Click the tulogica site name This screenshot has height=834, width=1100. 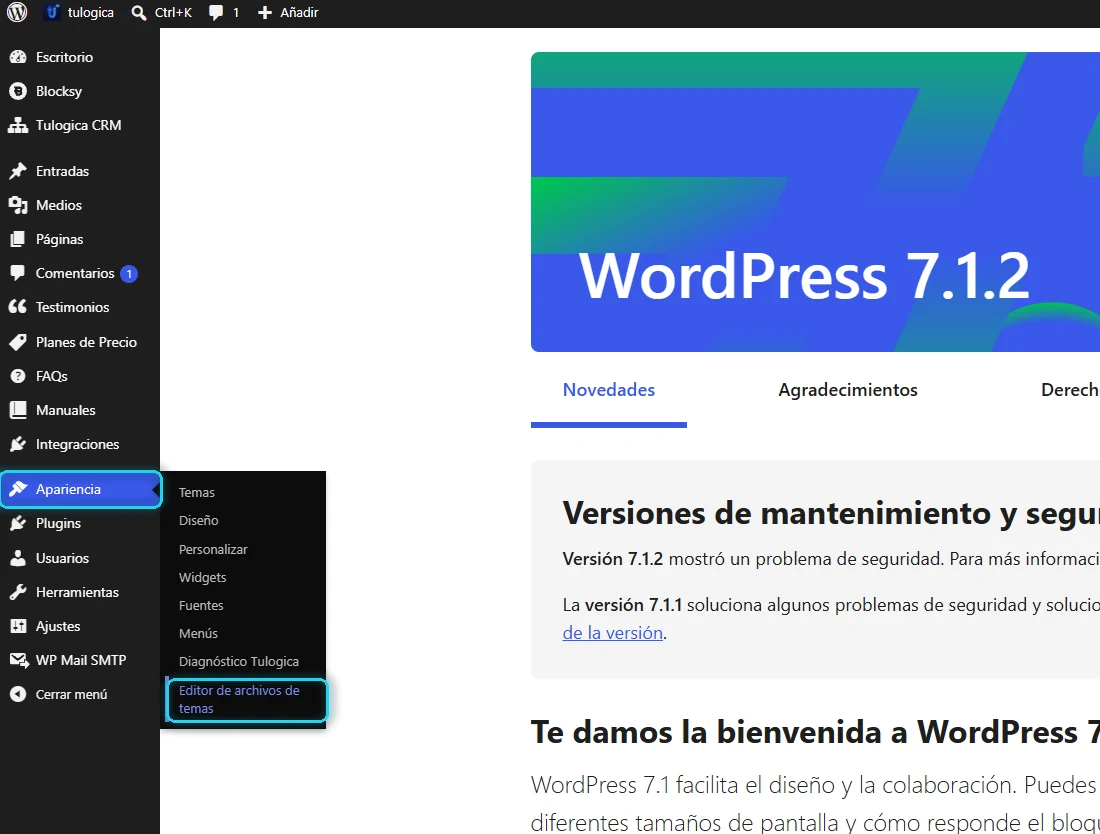(x=90, y=13)
